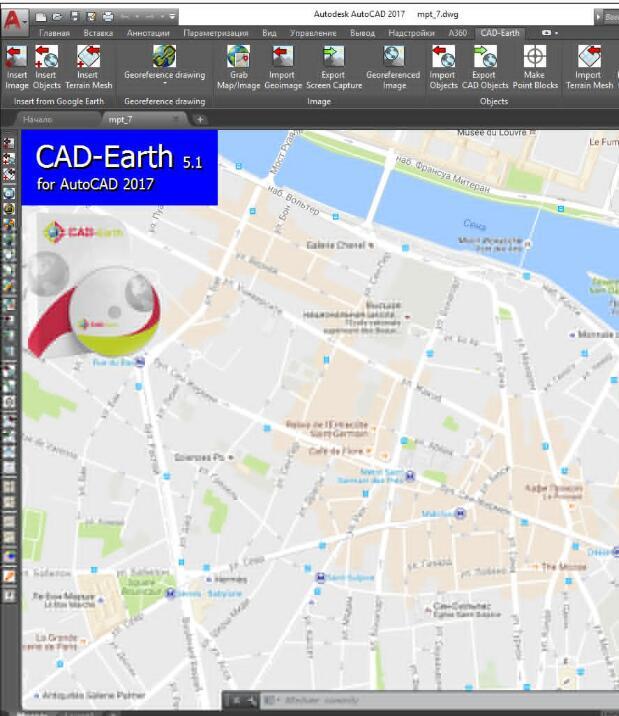The width and height of the screenshot is (619, 716).
Task: Click the Musée du Louvre label on map
Action: coord(492,133)
